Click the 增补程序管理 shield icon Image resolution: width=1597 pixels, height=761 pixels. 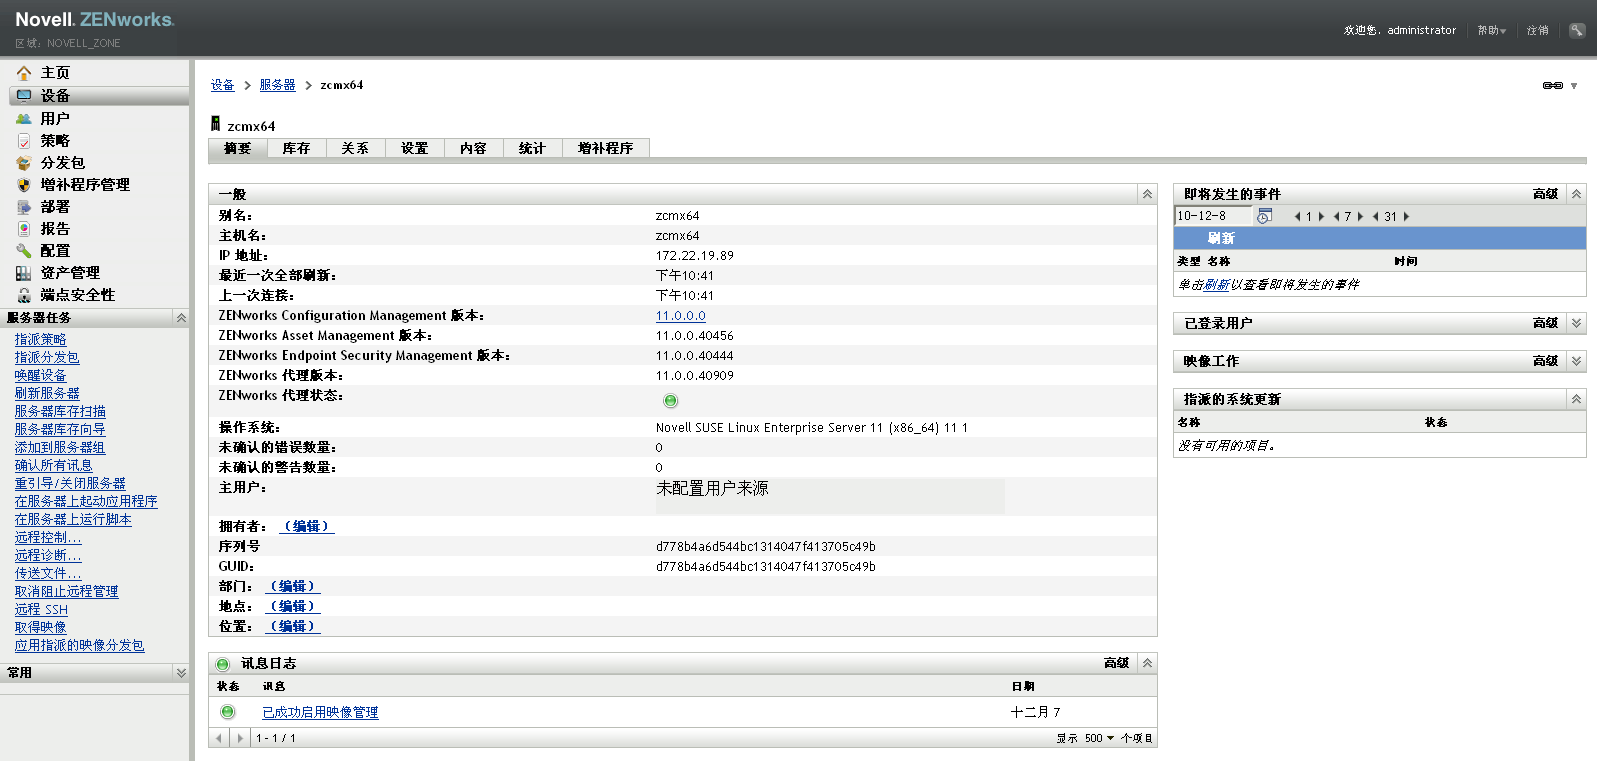pyautogui.click(x=24, y=185)
